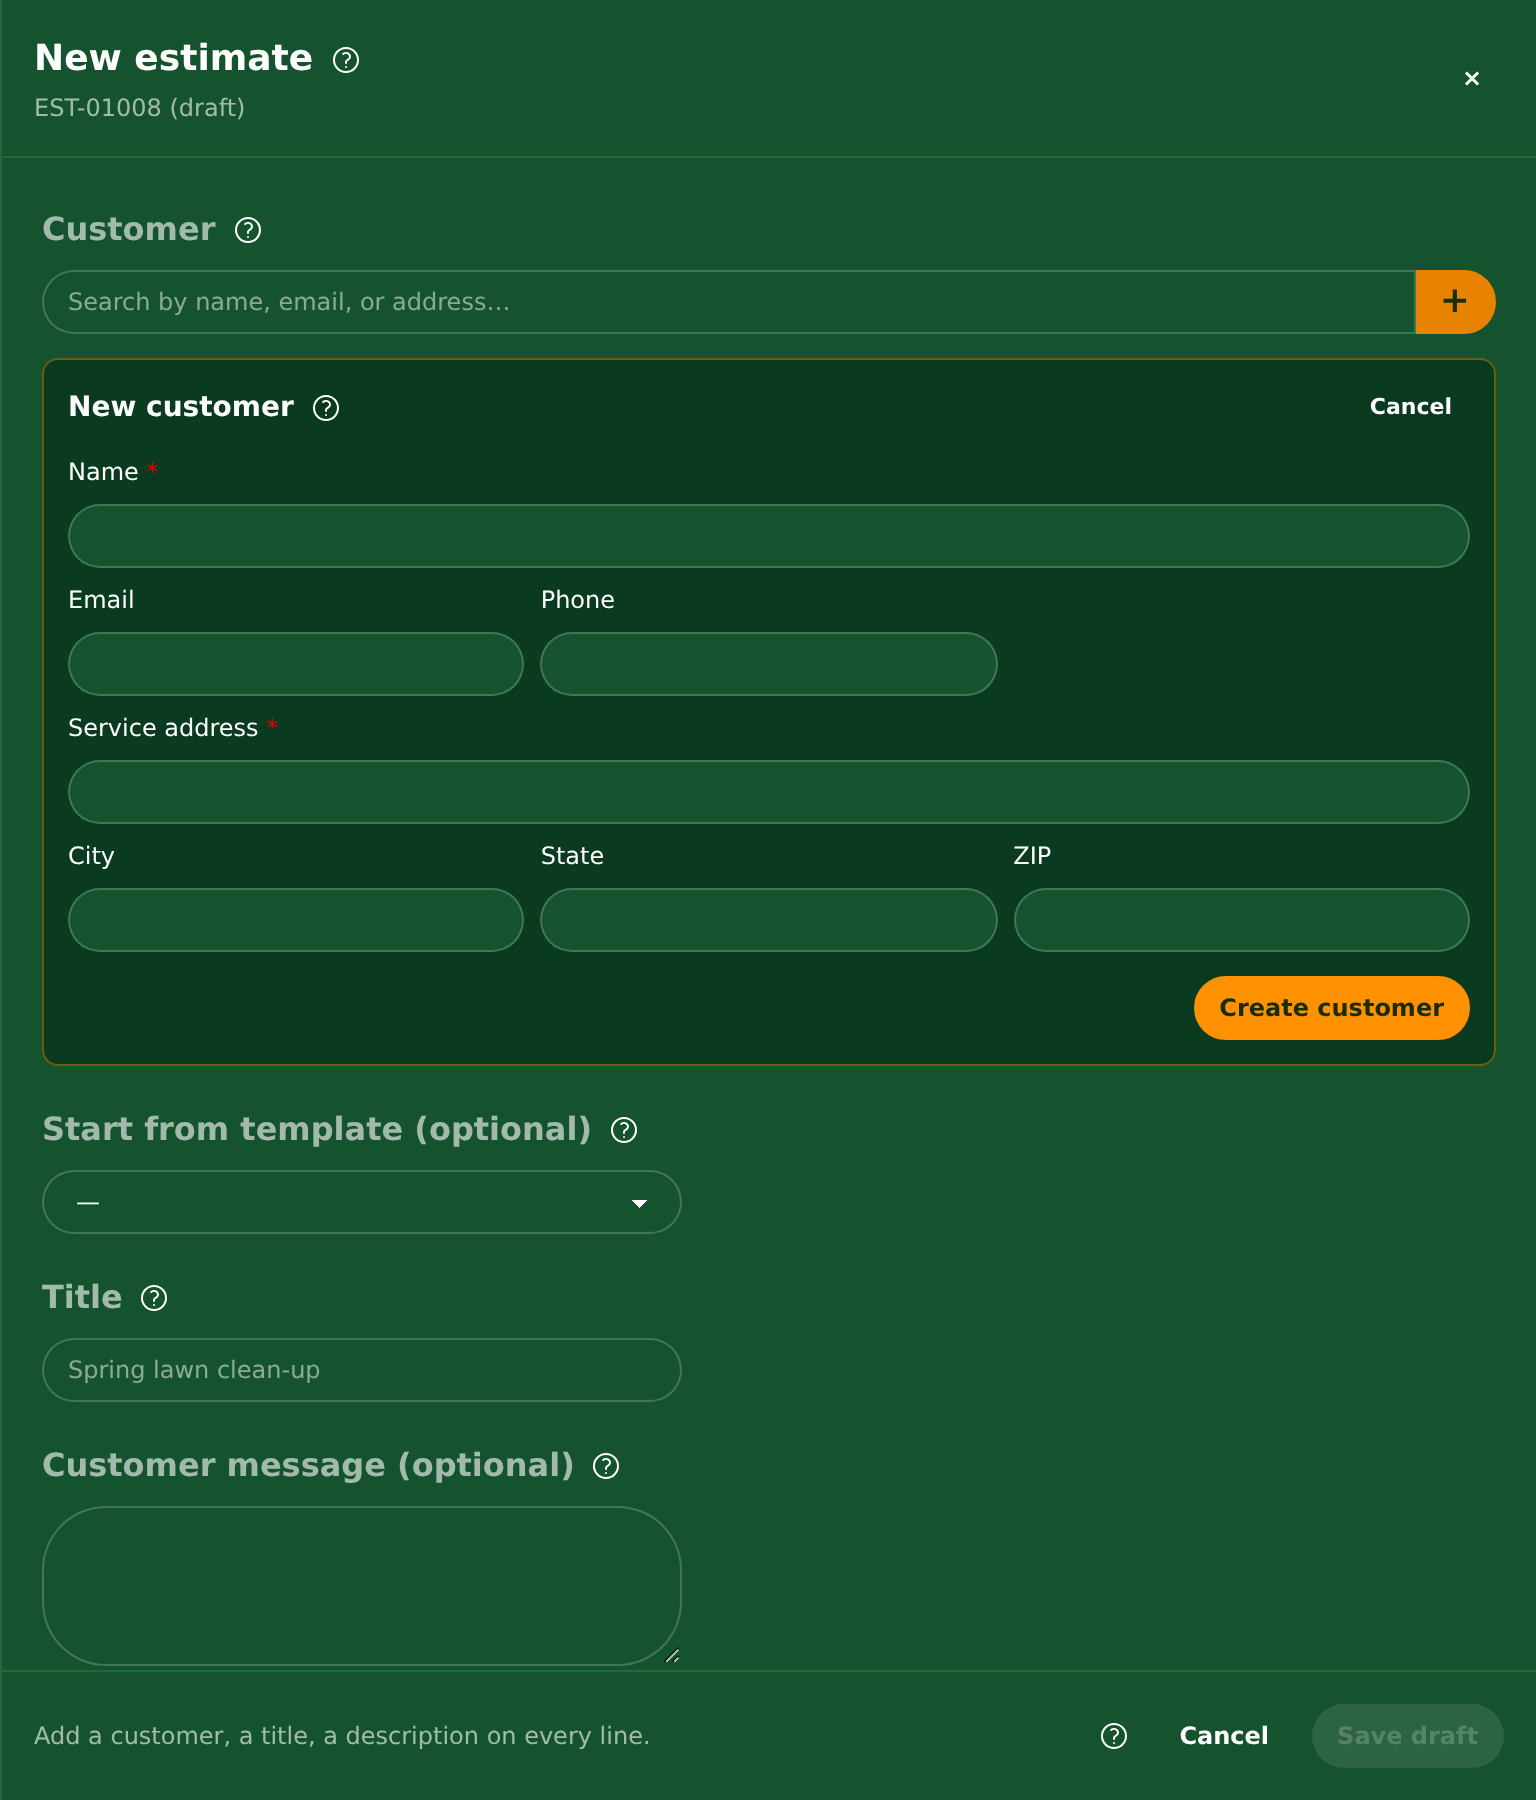Click the EST-01008 (draft) label
The image size is (1536, 1800).
coord(140,108)
